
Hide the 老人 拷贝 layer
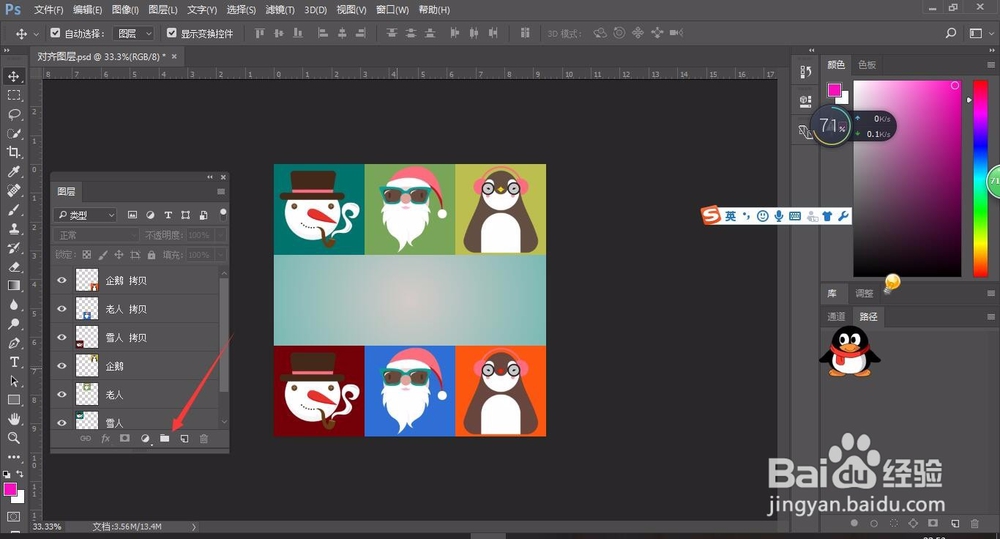coord(62,309)
